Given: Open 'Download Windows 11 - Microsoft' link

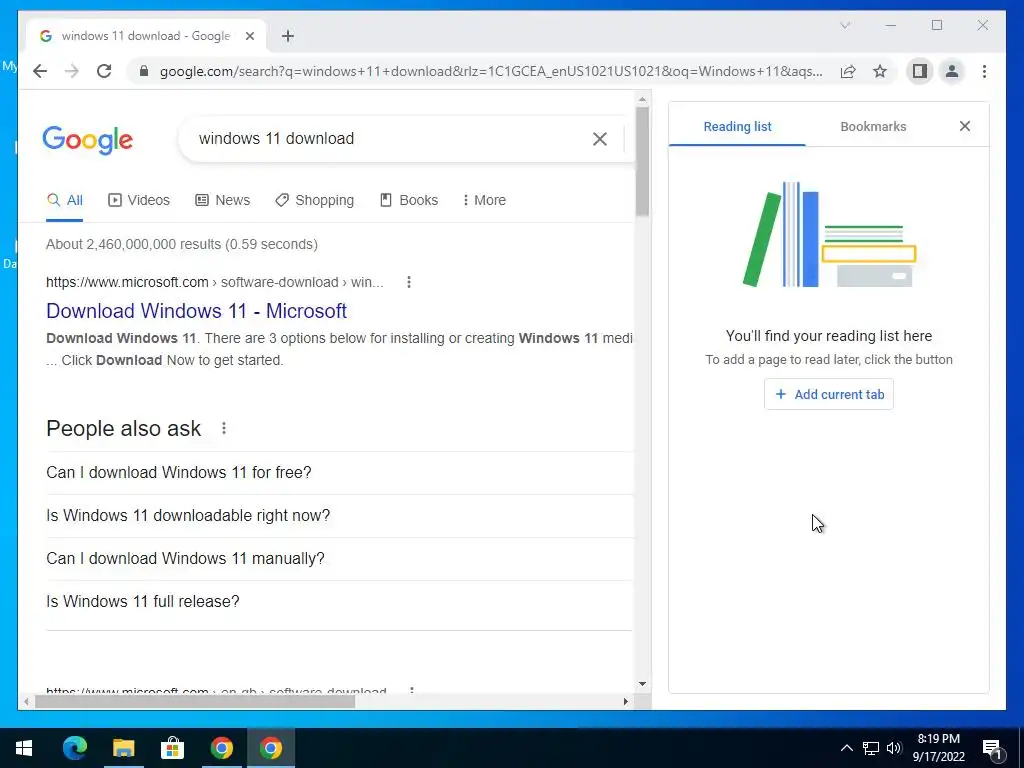Looking at the screenshot, I should coord(196,311).
